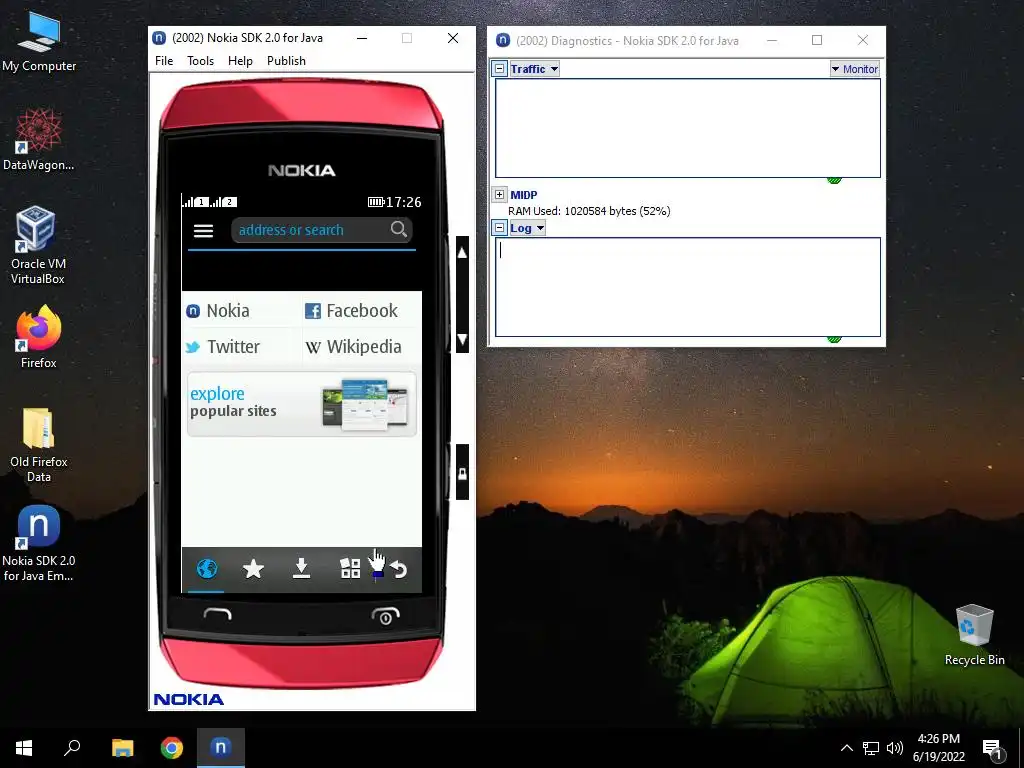Open the taskbar clock and date
Screen dimensions: 1024x768
point(938,748)
